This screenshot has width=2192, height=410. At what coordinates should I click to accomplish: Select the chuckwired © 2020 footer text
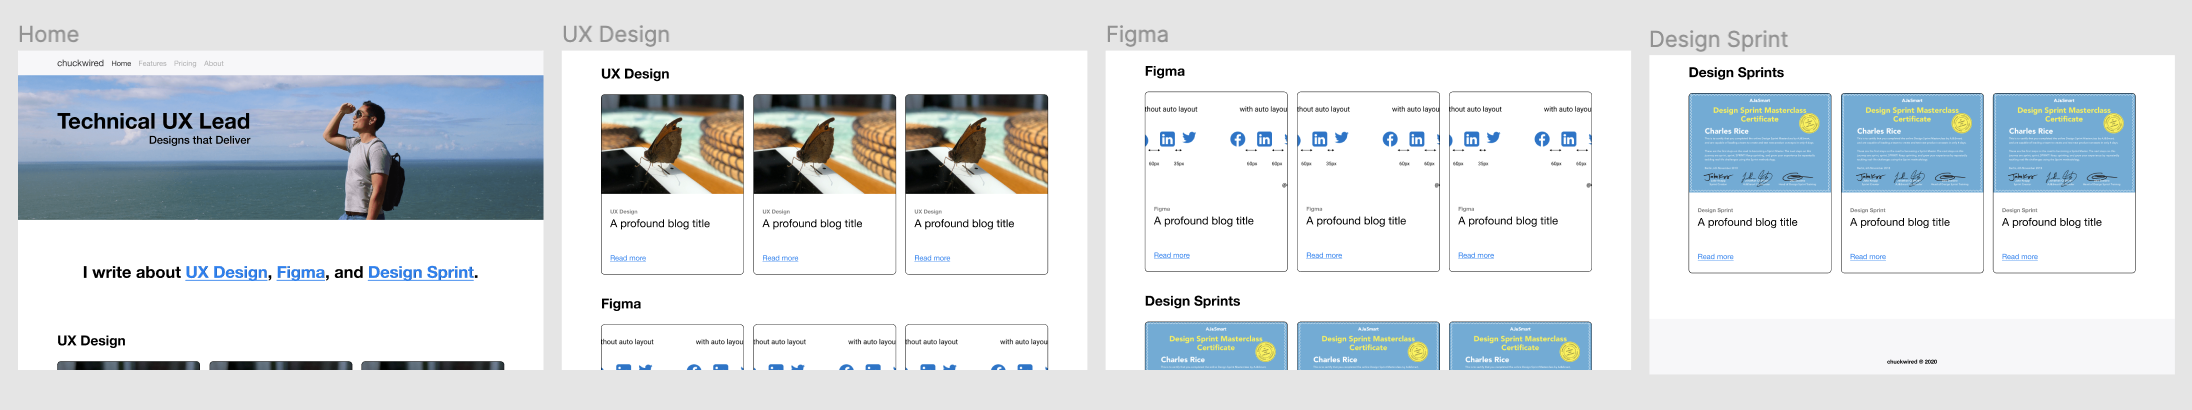click(x=1912, y=362)
